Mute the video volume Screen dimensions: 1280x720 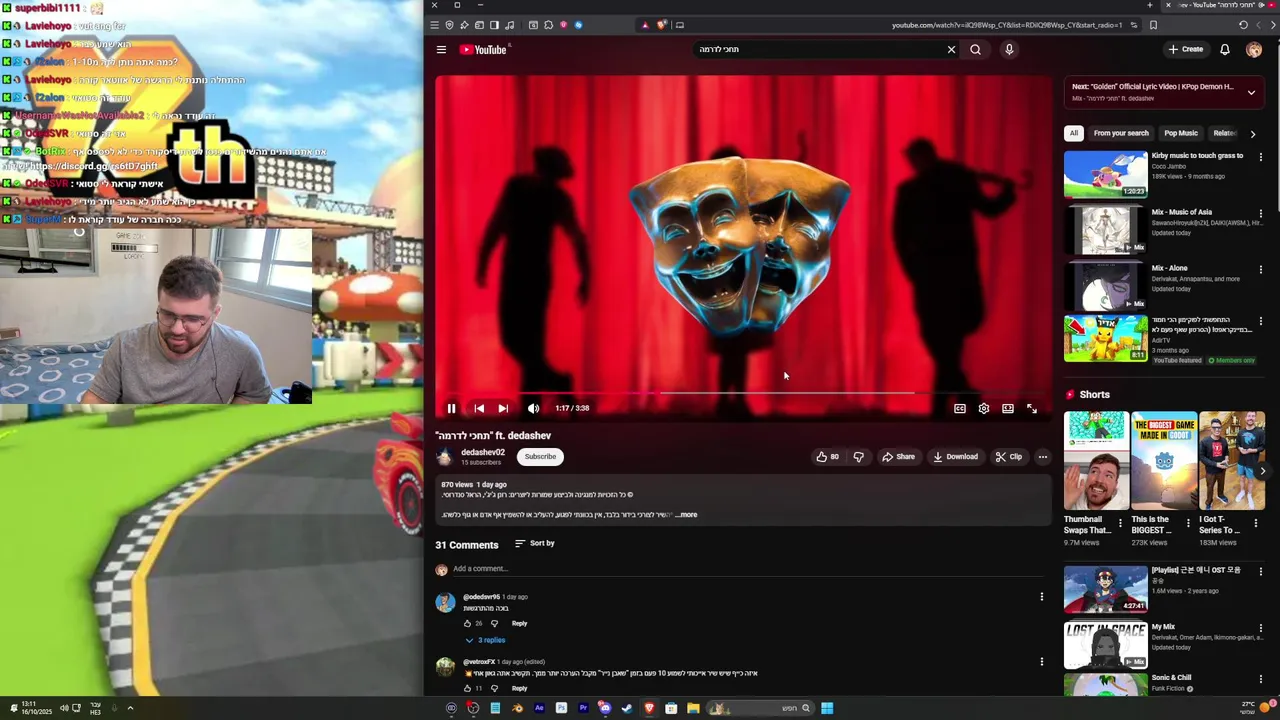[x=533, y=408]
